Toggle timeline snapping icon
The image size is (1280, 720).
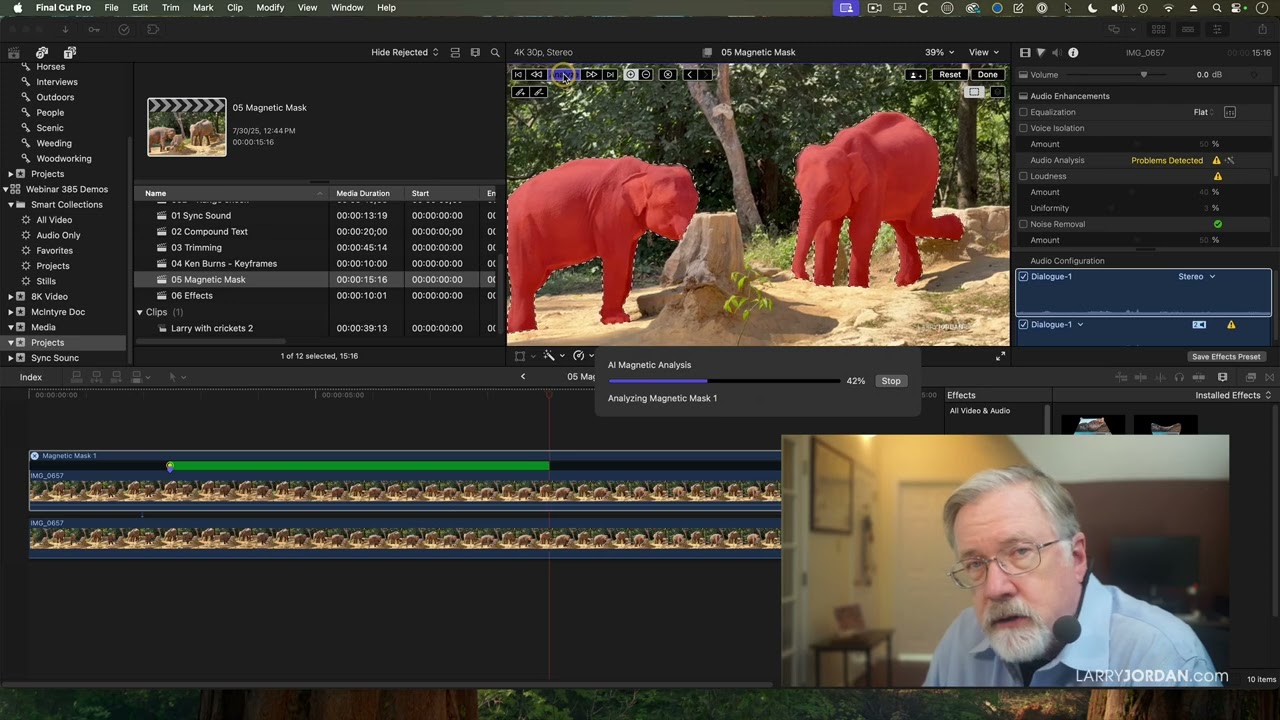1198,377
